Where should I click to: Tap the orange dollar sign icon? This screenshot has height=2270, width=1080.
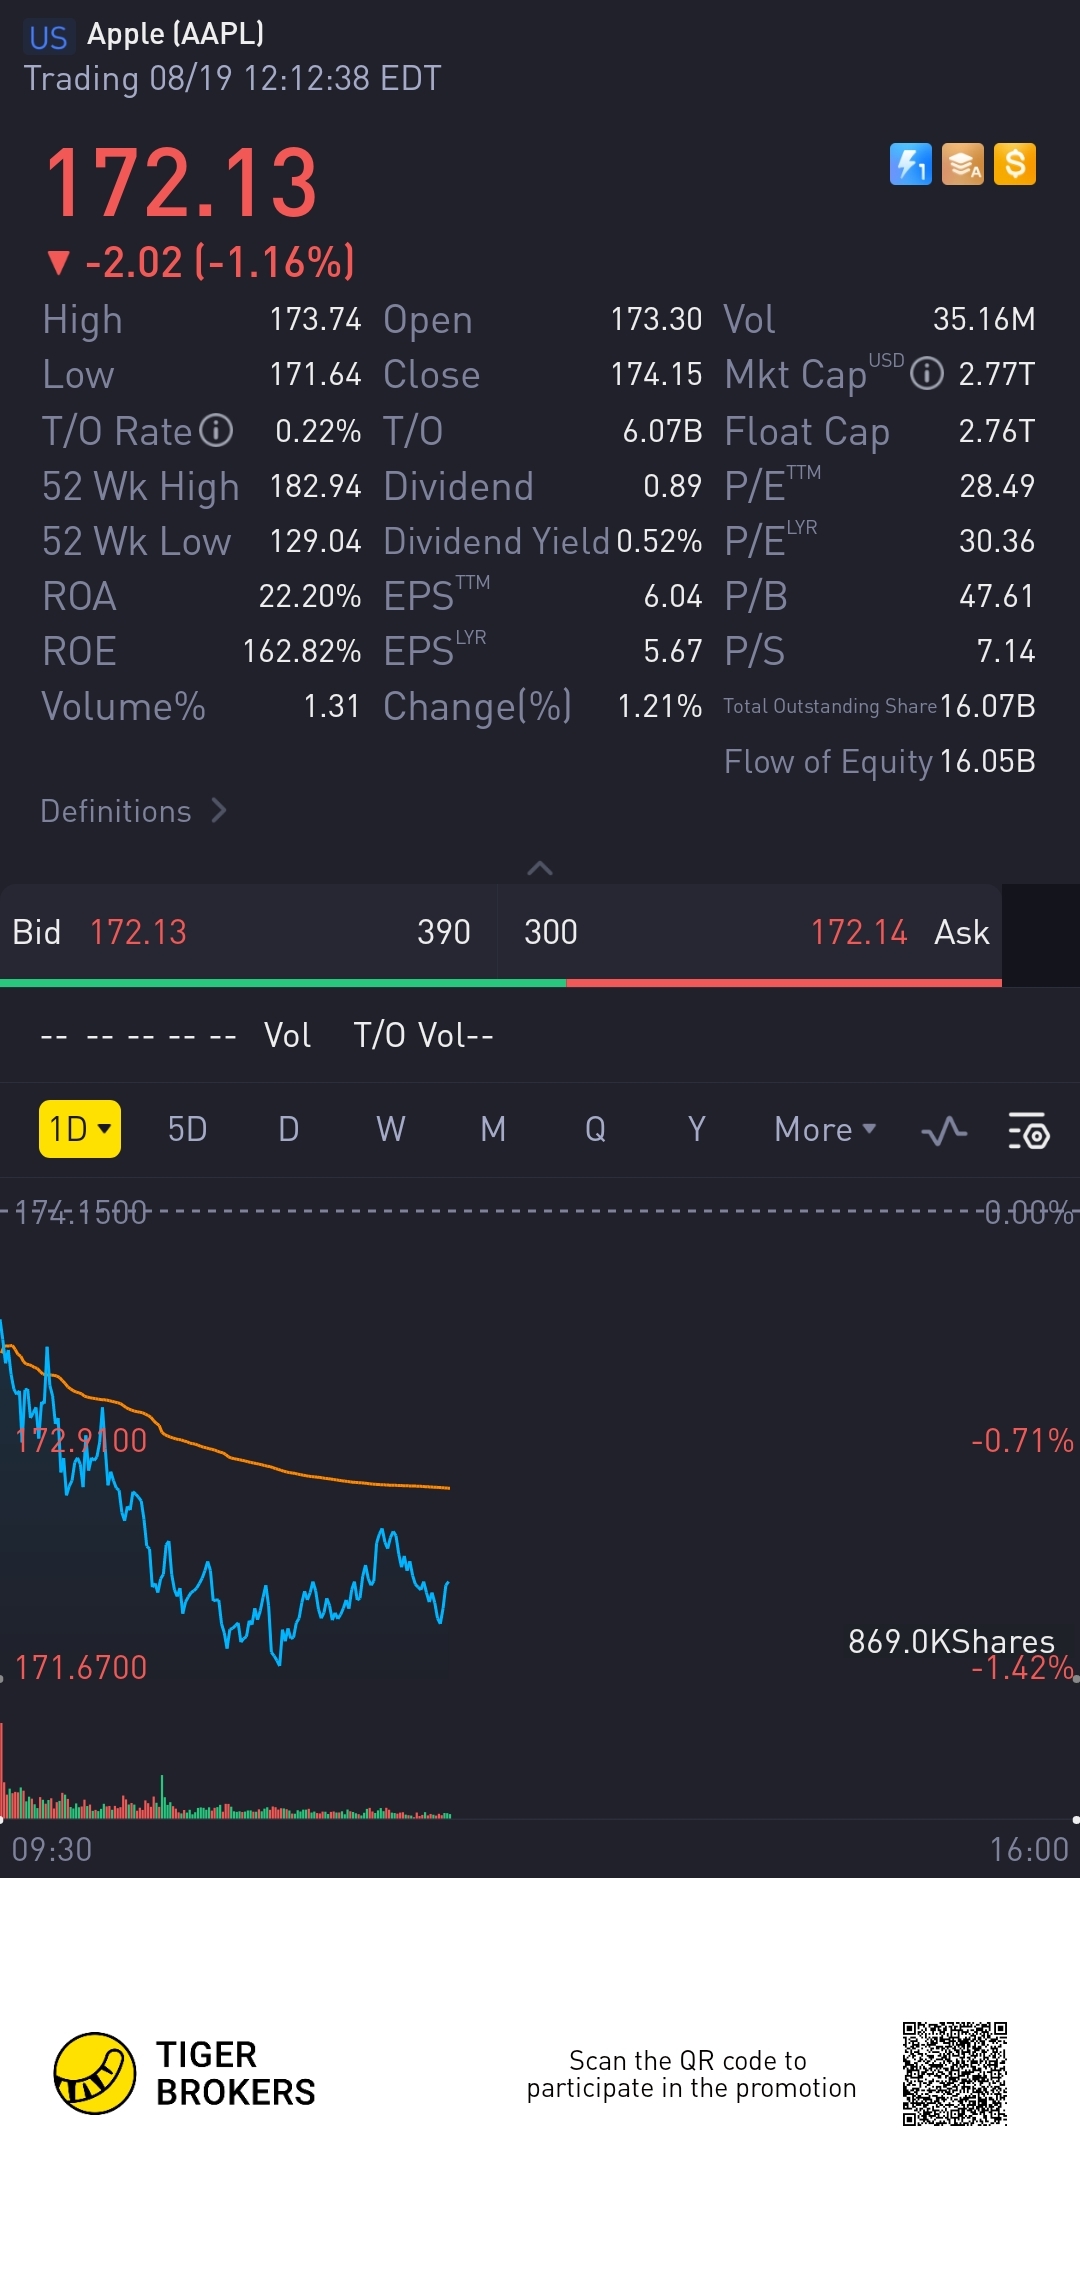[x=1014, y=164]
